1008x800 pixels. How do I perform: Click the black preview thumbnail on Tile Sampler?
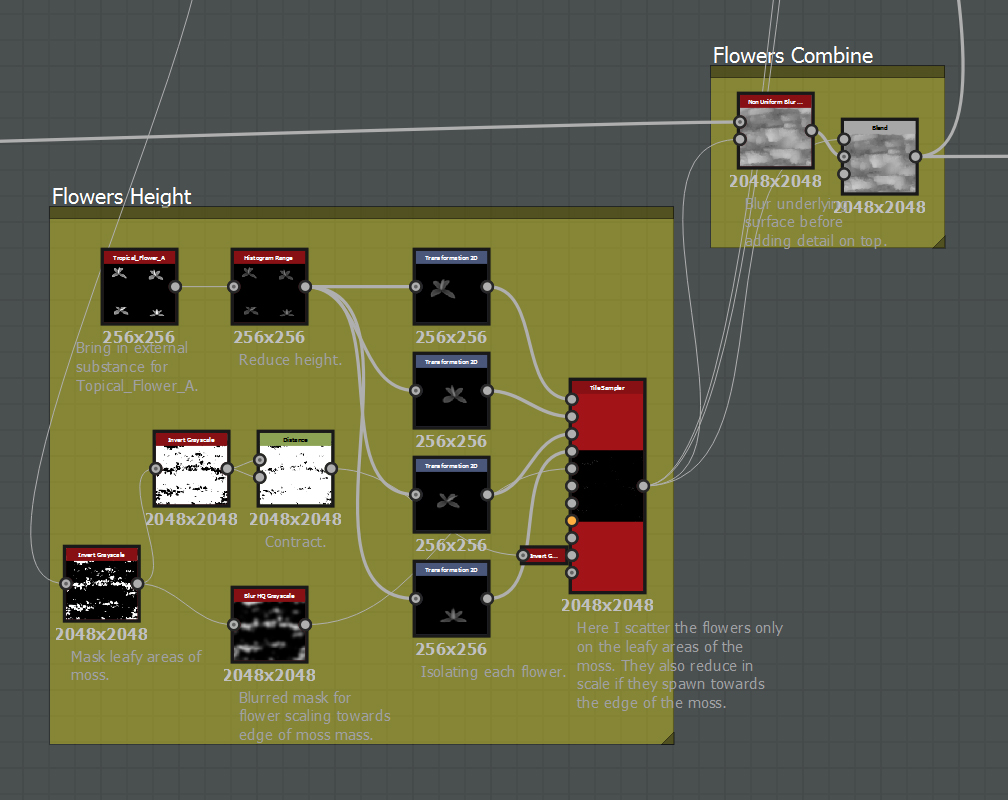(x=605, y=485)
